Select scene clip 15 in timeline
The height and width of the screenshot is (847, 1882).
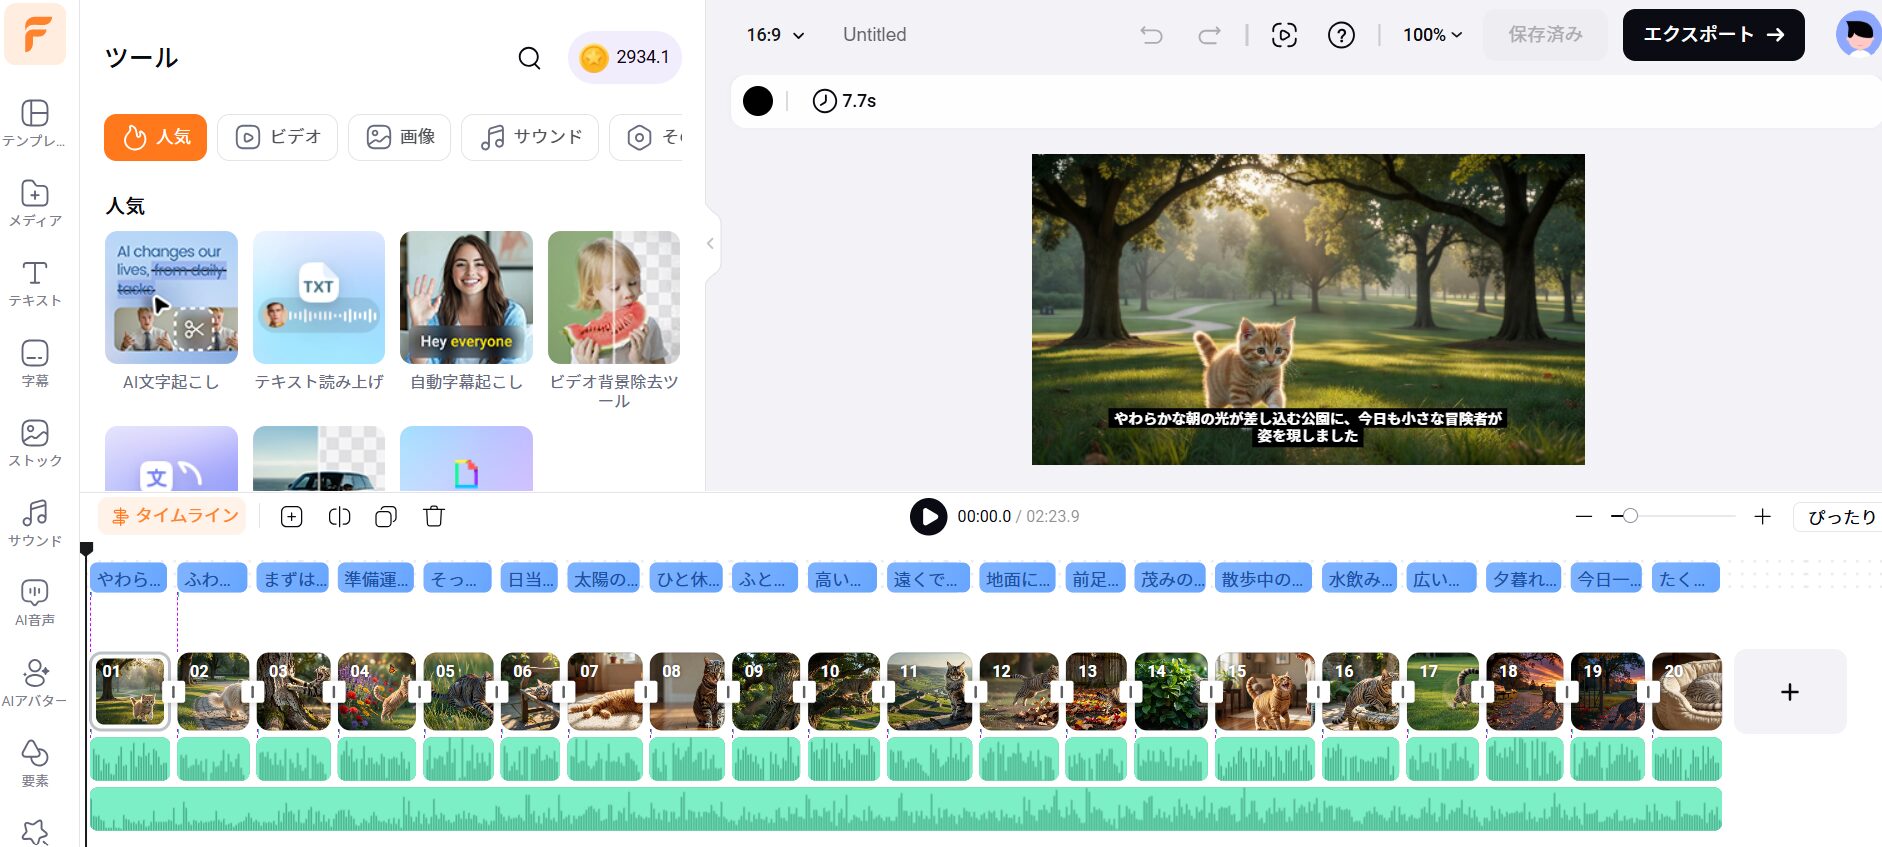(x=1265, y=691)
